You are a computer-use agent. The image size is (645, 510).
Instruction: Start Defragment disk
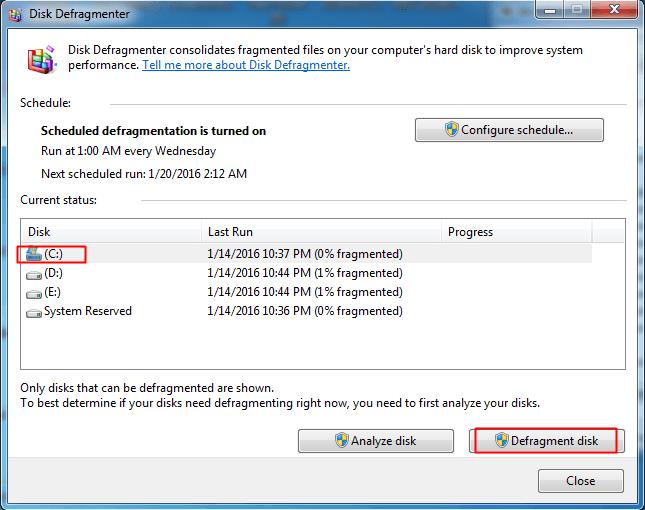(547, 441)
